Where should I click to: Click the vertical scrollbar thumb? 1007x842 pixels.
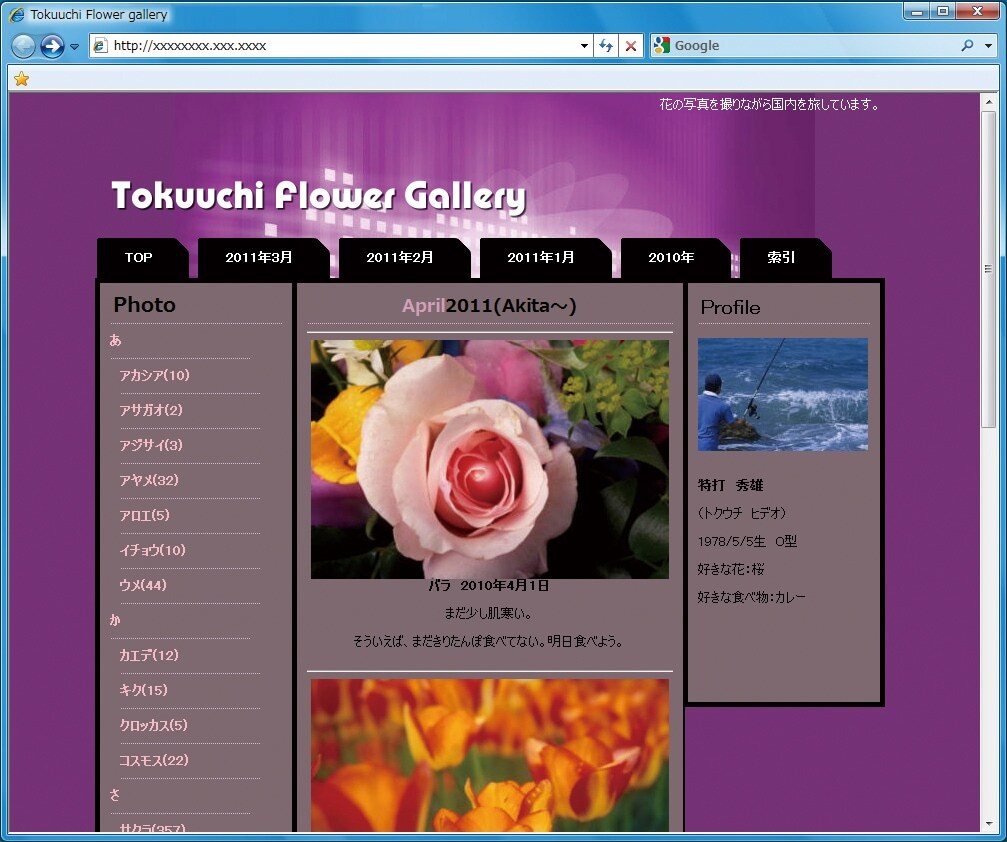(x=988, y=268)
